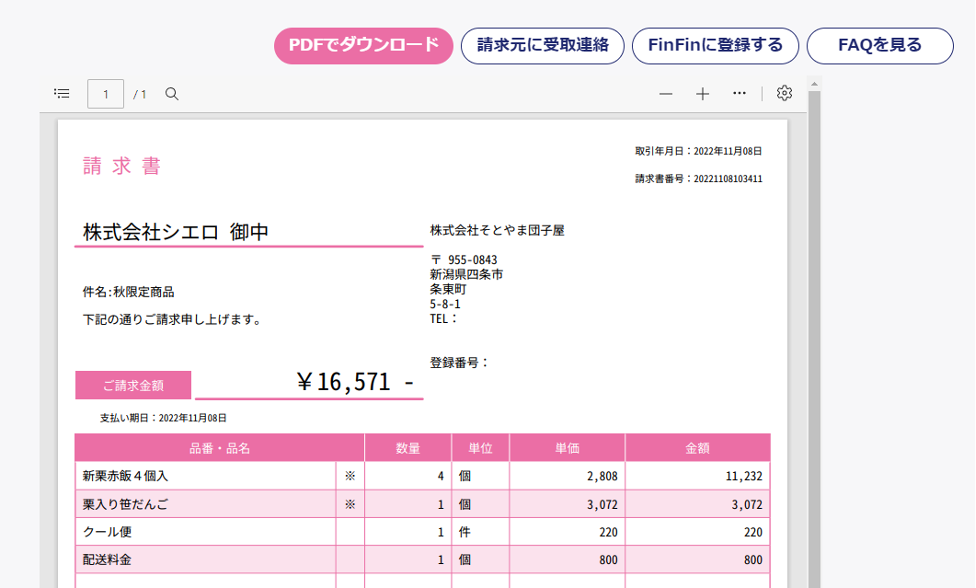The width and height of the screenshot is (976, 588).
Task: Click the 件名:秋限定商品 subject line
Action: tap(128, 292)
